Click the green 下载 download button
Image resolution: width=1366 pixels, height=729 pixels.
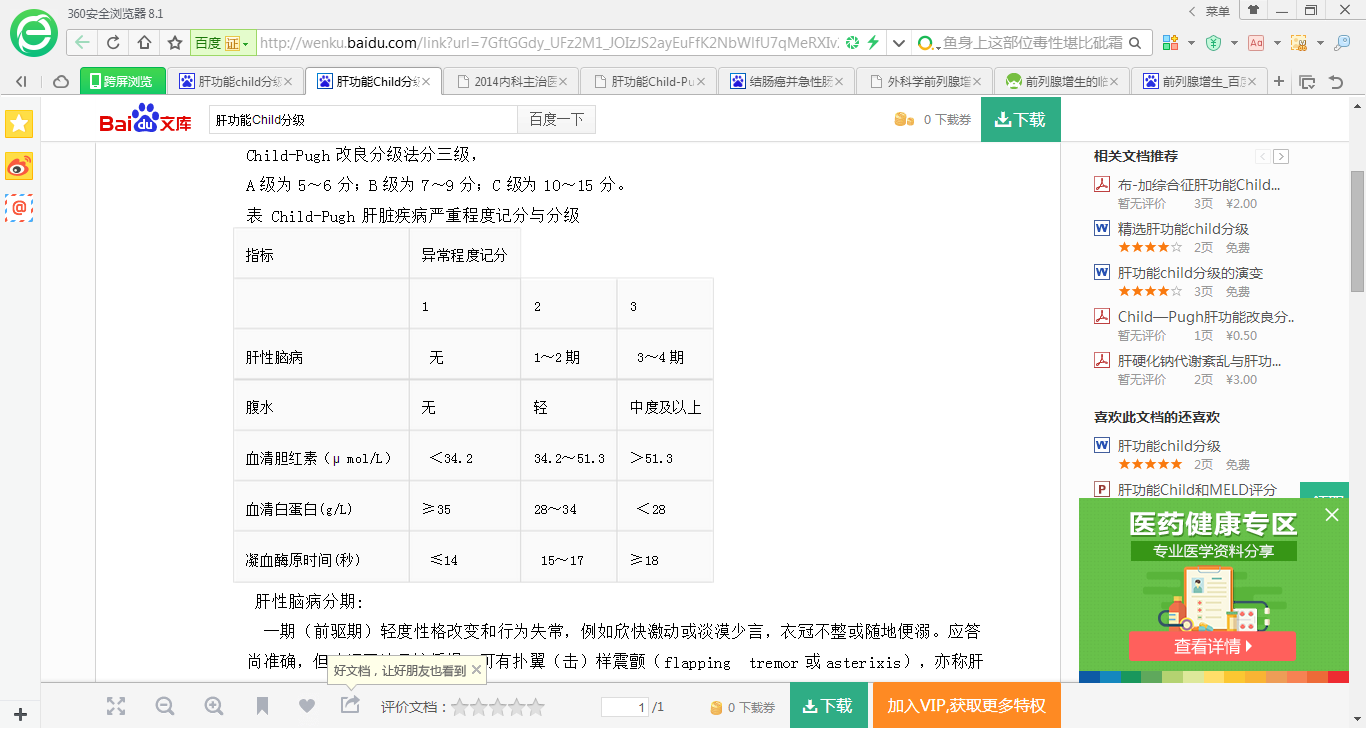(x=1020, y=119)
